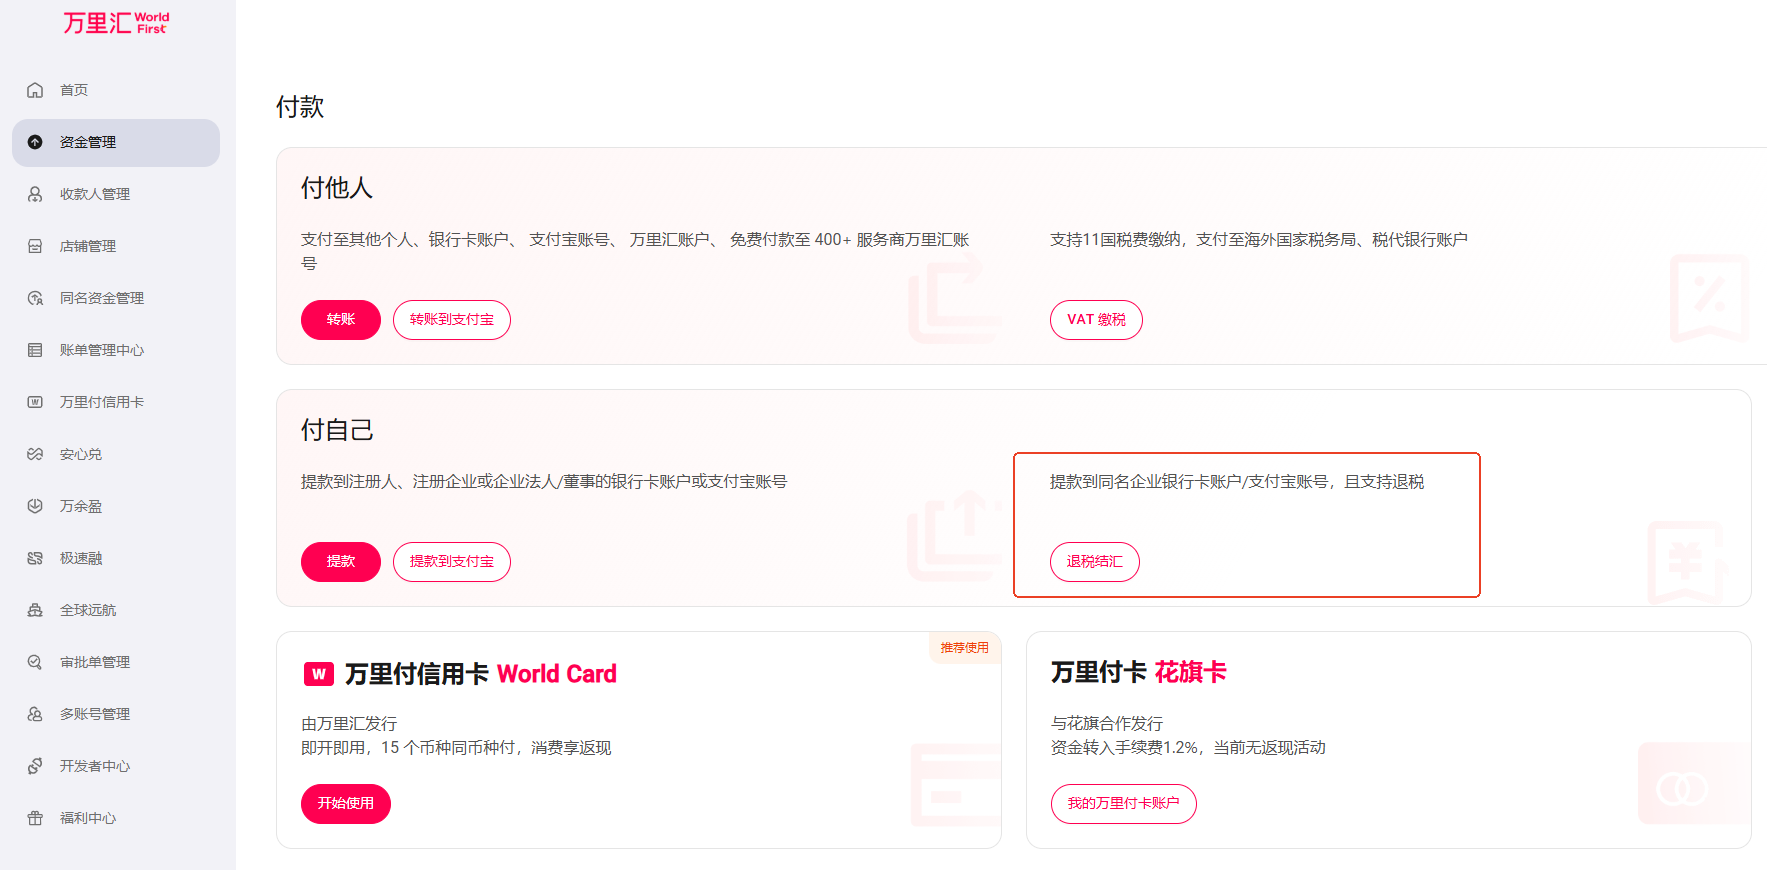The width and height of the screenshot is (1767, 870).
Task: Click the icon beside 全球远航
Action: pyautogui.click(x=35, y=610)
